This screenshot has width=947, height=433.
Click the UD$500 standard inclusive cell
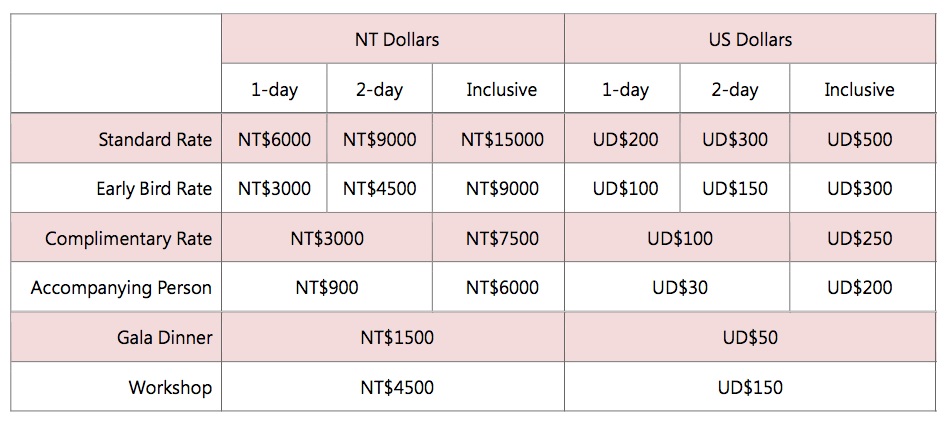pyautogui.click(x=863, y=138)
